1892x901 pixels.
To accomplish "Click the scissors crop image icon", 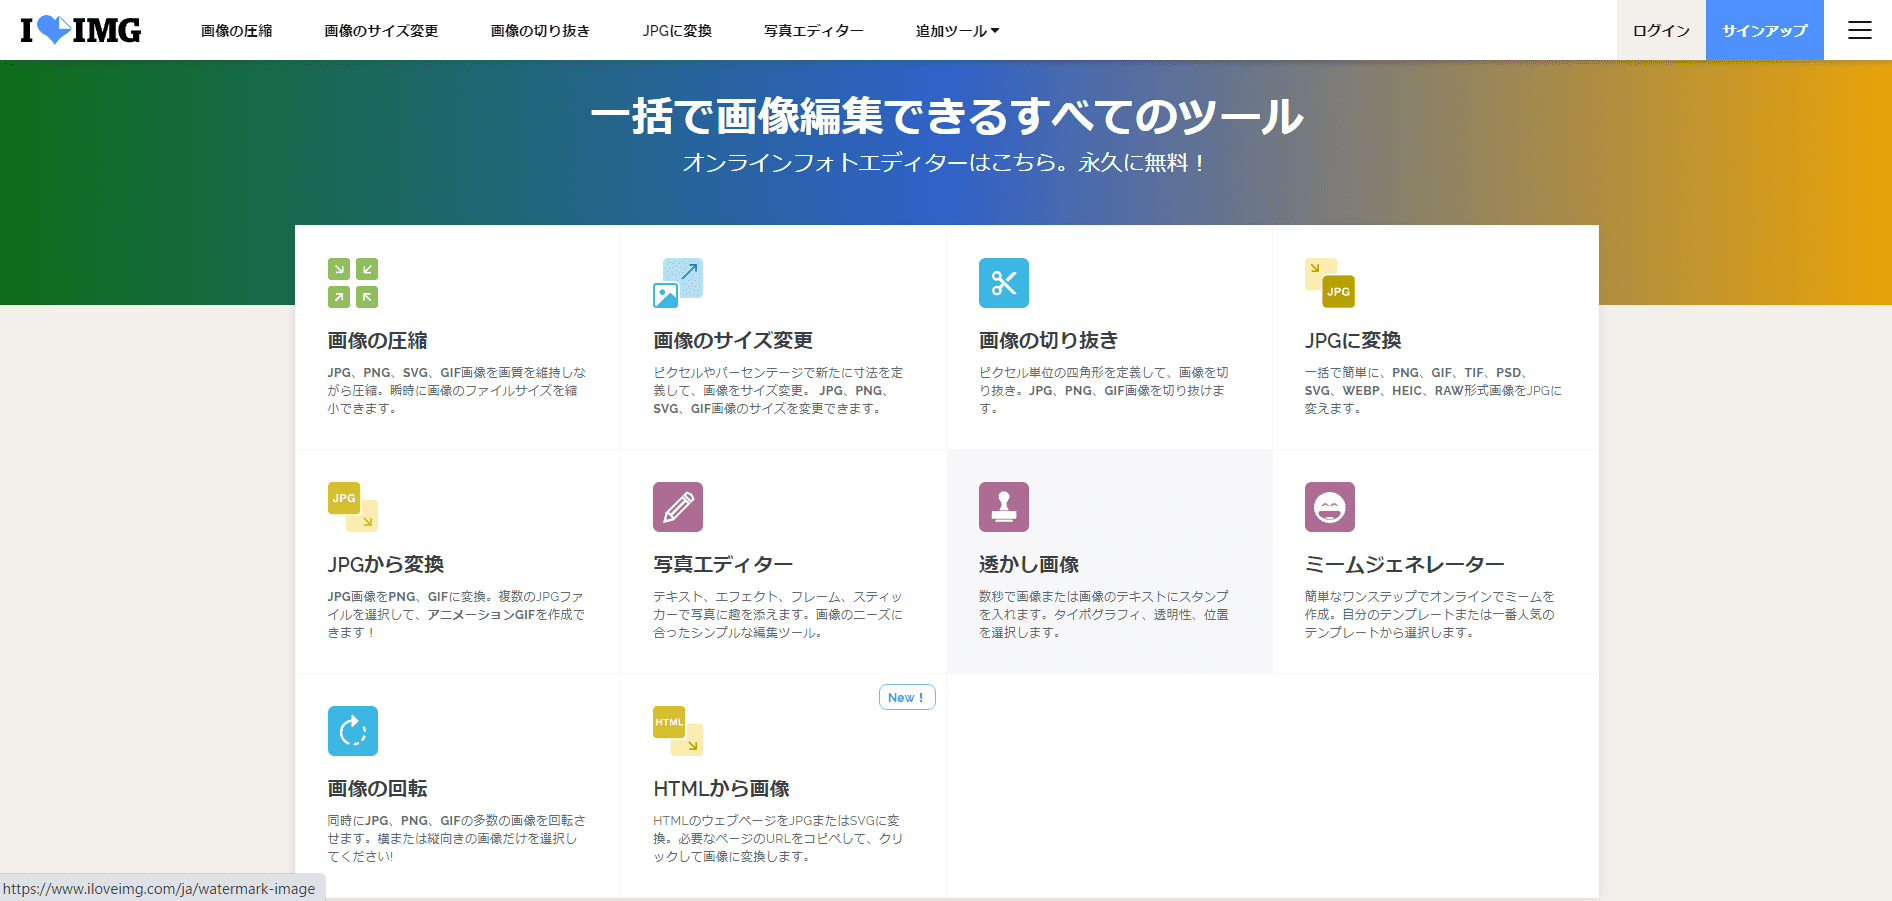I will (1003, 283).
